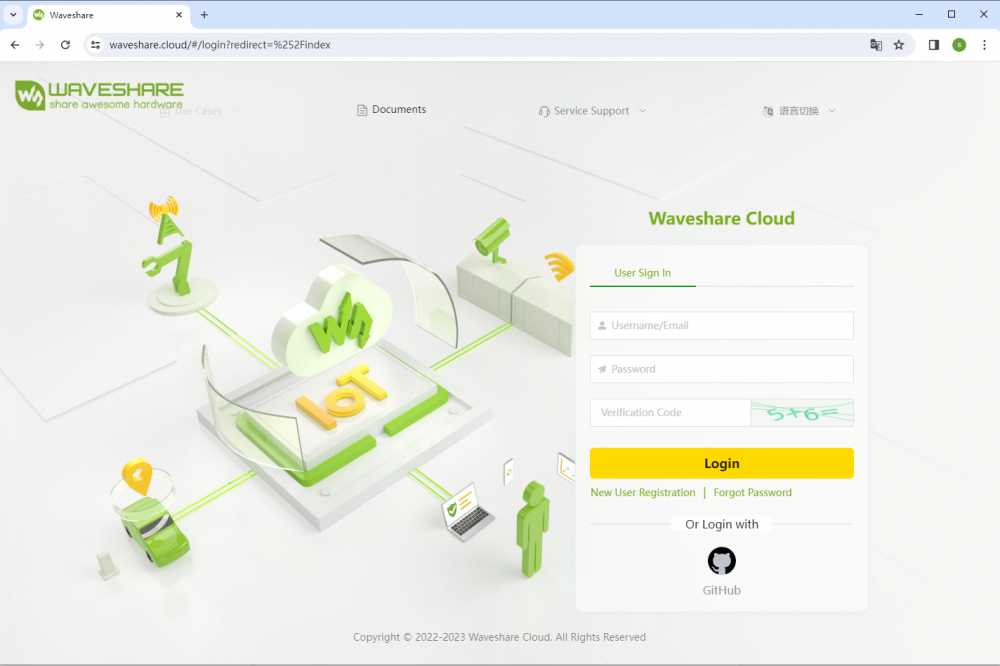Reload the page with the refresh icon
The image size is (1000, 666).
click(66, 45)
